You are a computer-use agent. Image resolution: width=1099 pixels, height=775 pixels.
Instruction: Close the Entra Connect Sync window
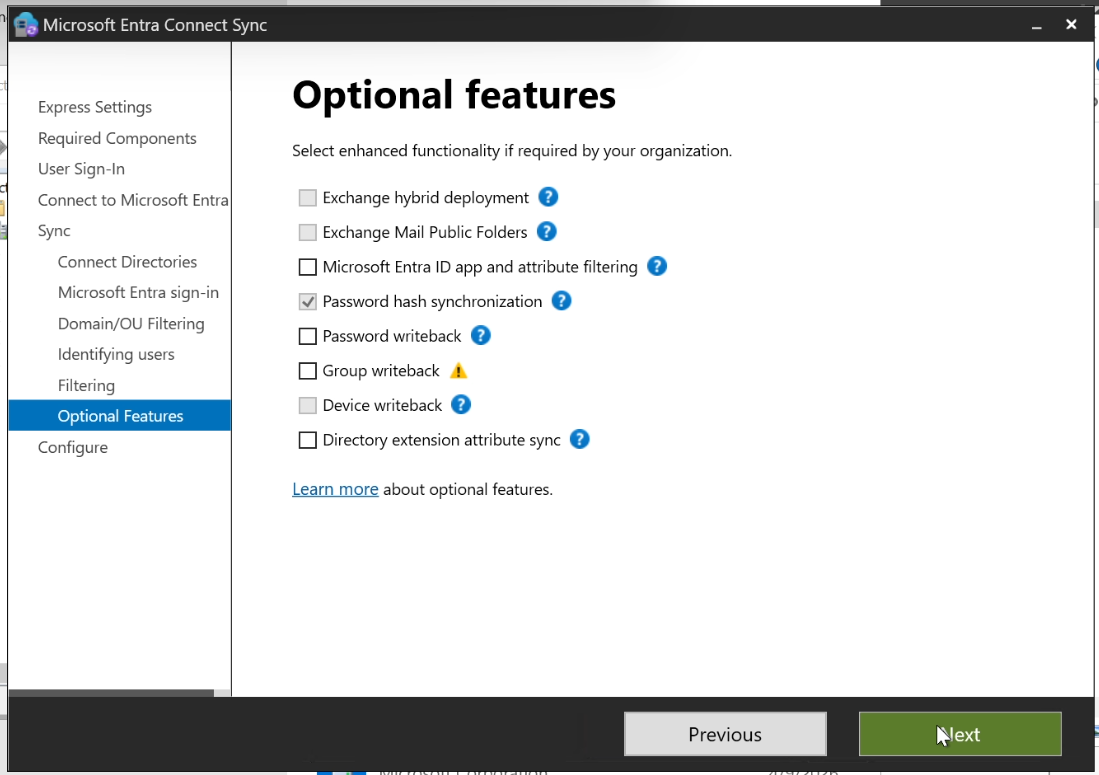pyautogui.click(x=1071, y=25)
